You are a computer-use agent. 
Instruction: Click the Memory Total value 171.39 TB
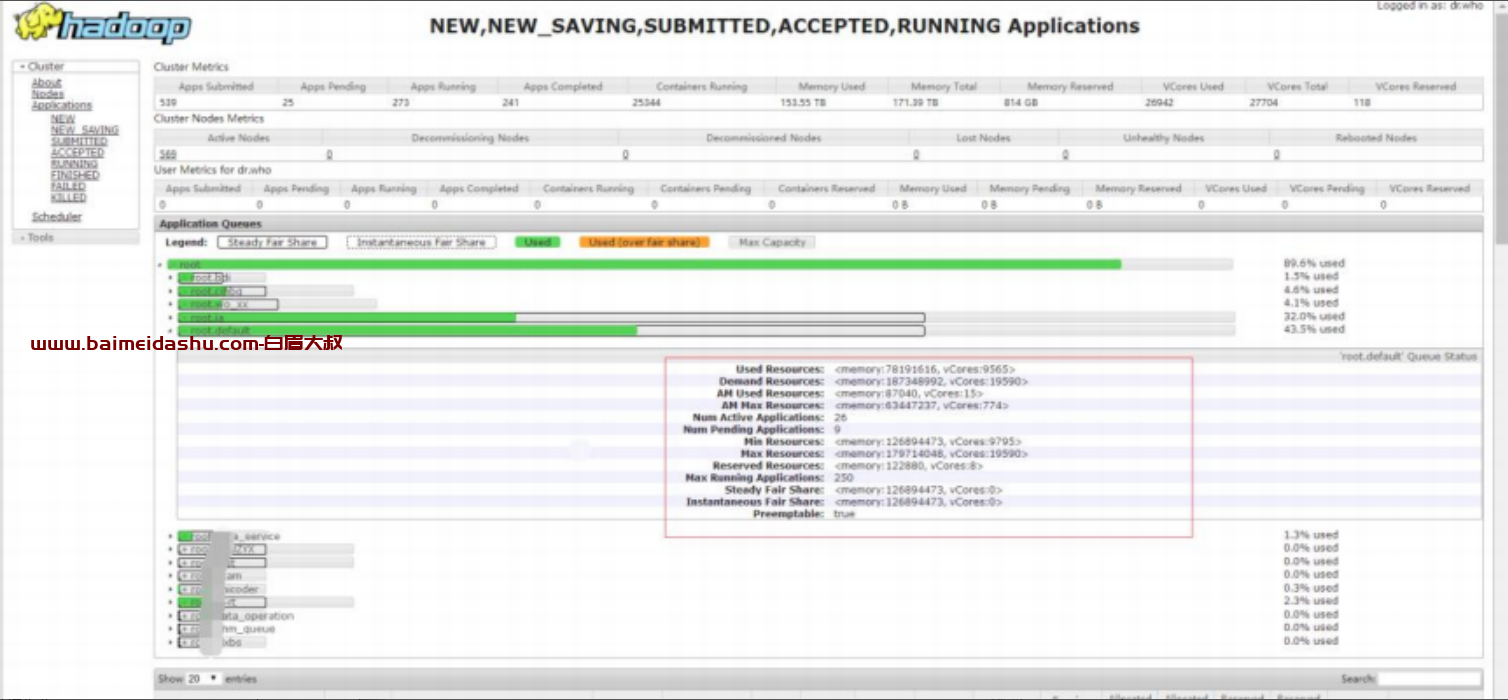(x=915, y=102)
